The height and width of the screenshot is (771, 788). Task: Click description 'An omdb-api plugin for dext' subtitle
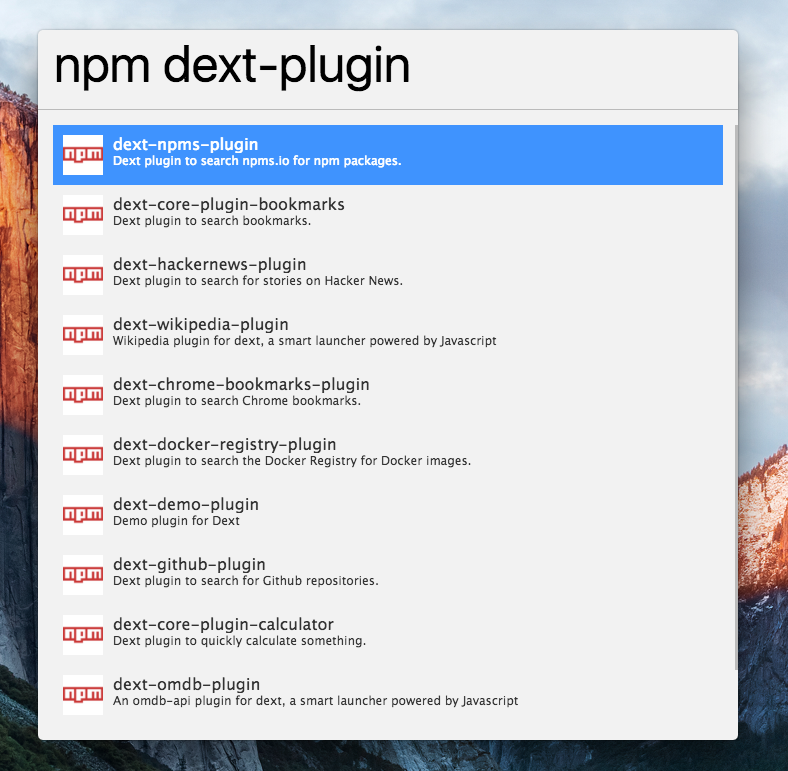[316, 701]
